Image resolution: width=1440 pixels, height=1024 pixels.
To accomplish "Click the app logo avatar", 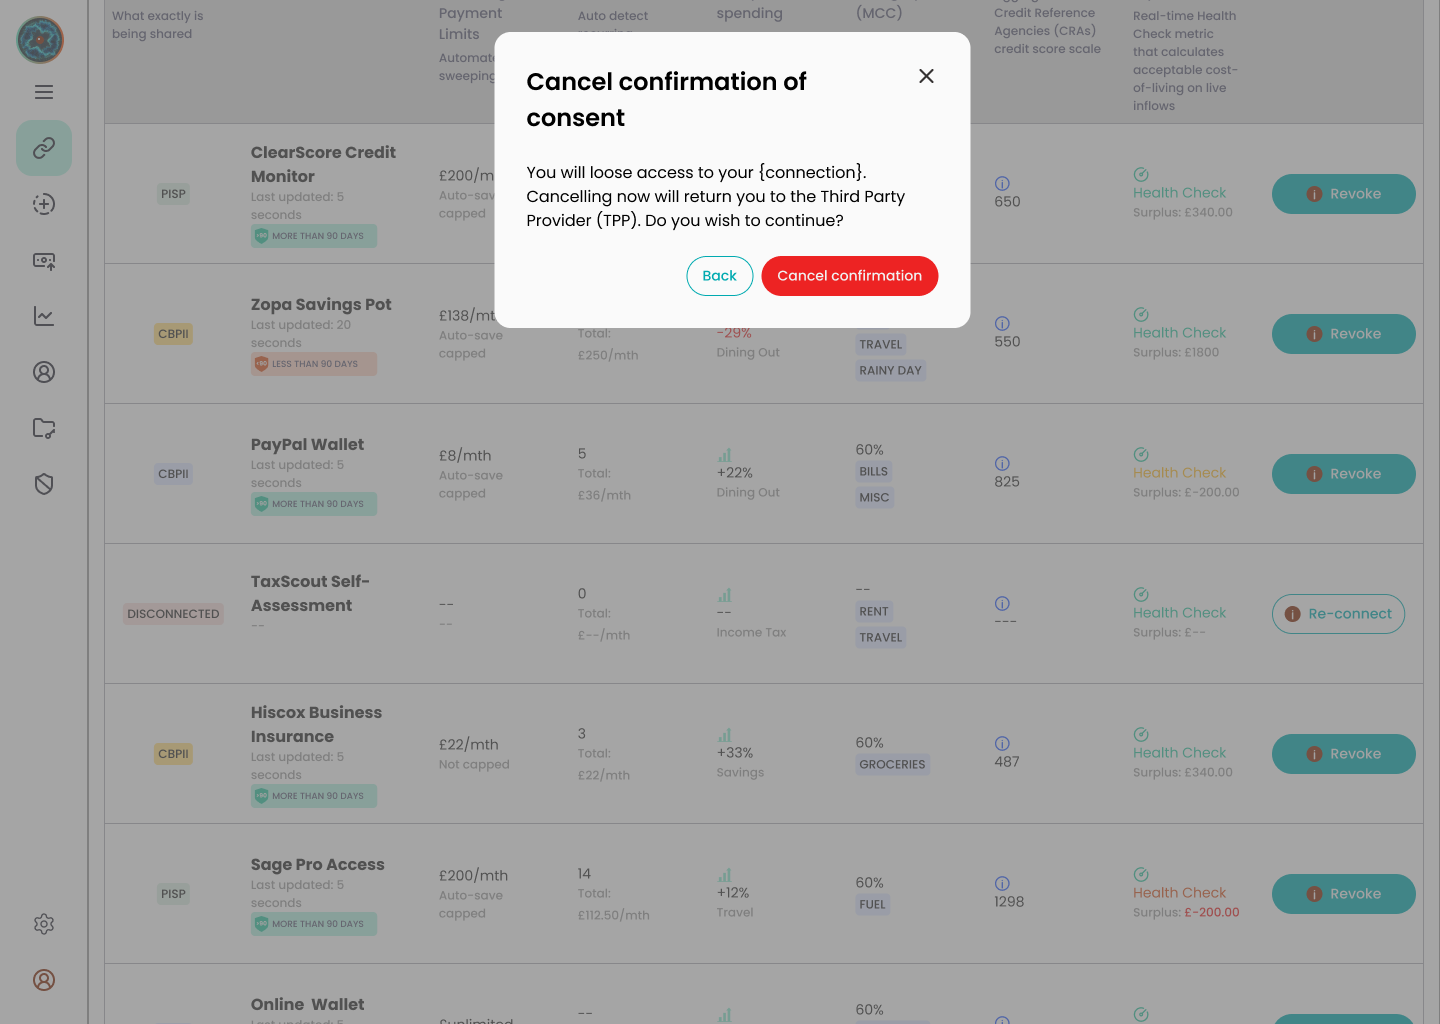I will pyautogui.click(x=40, y=40).
